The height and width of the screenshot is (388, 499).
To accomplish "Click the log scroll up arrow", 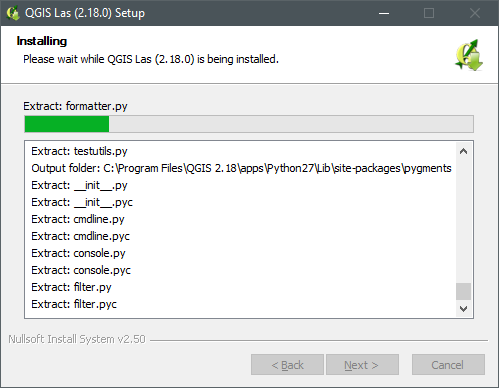I will (463, 151).
